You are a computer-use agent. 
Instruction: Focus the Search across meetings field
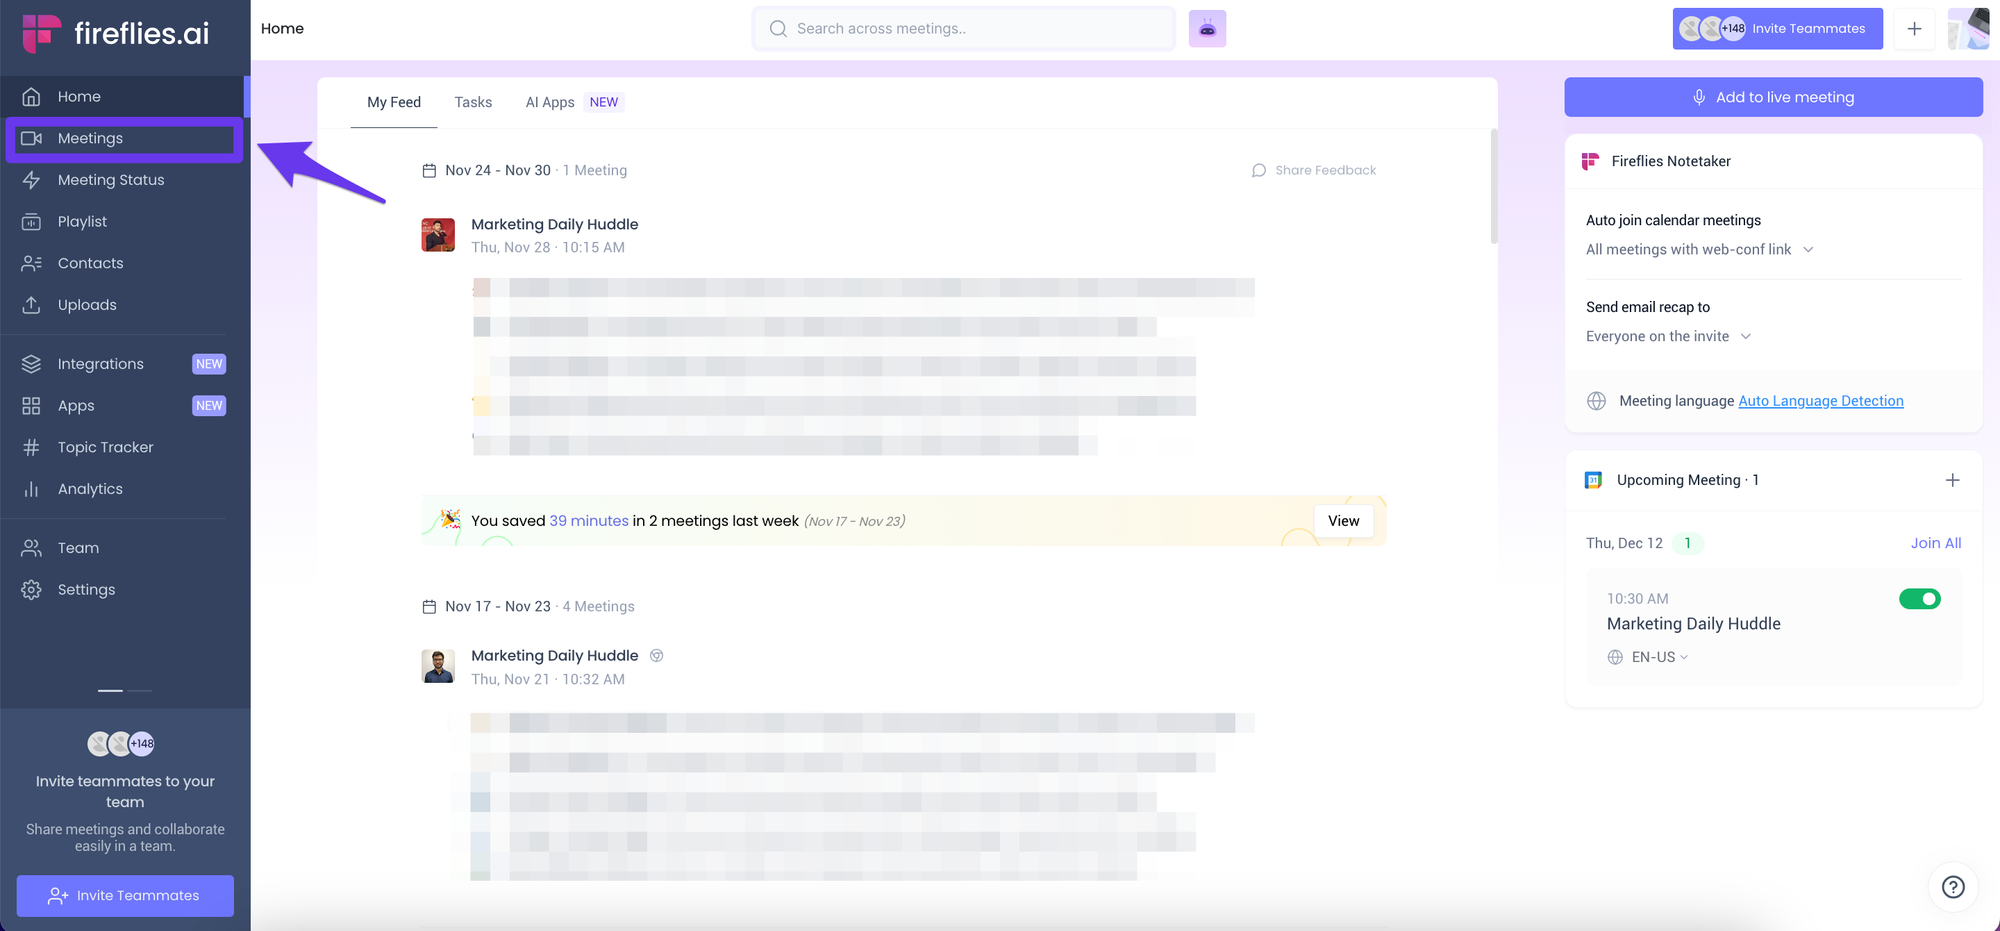(964, 29)
